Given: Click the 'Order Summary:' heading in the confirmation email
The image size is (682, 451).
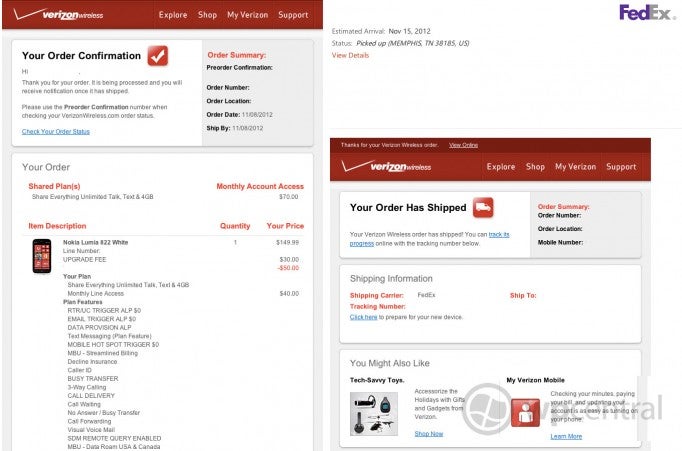Looking at the screenshot, I should pos(237,55).
